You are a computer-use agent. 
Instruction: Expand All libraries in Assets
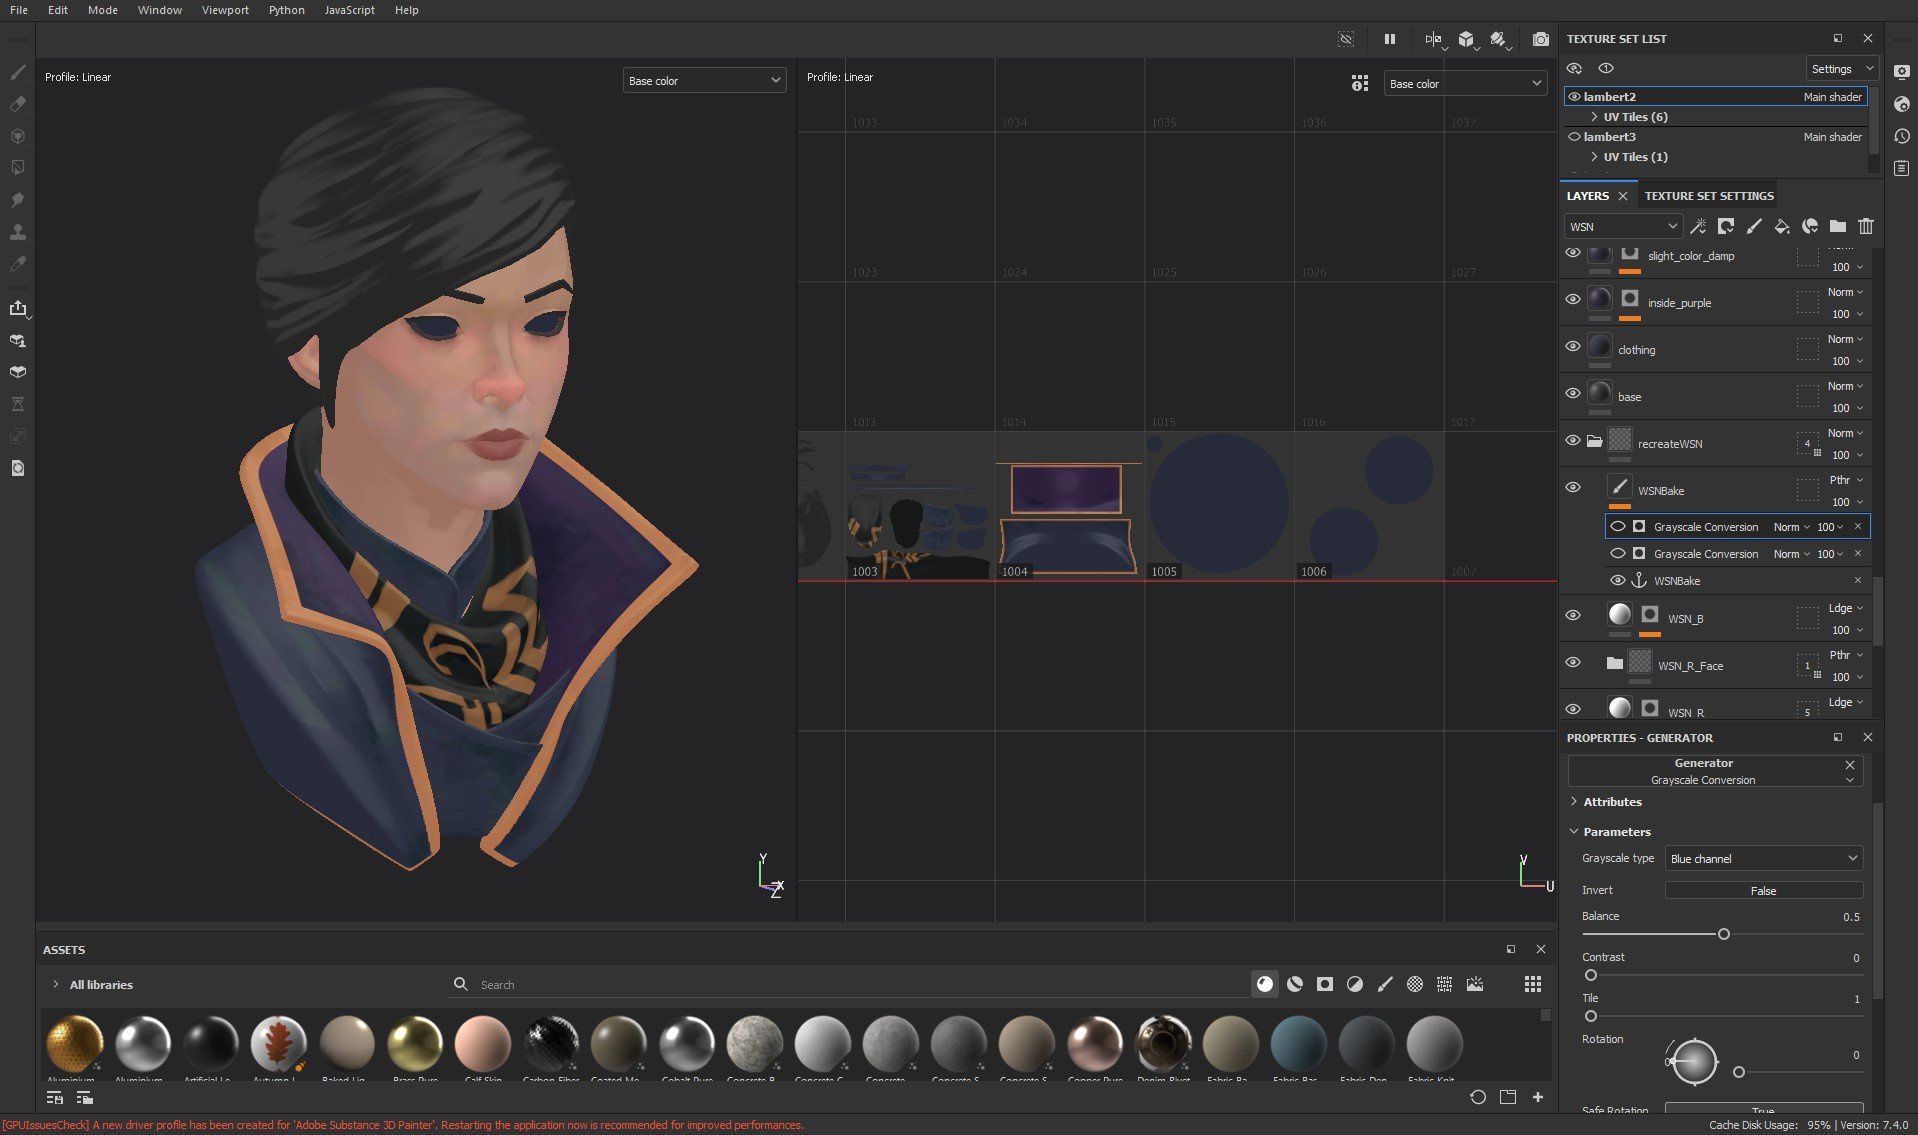(56, 985)
